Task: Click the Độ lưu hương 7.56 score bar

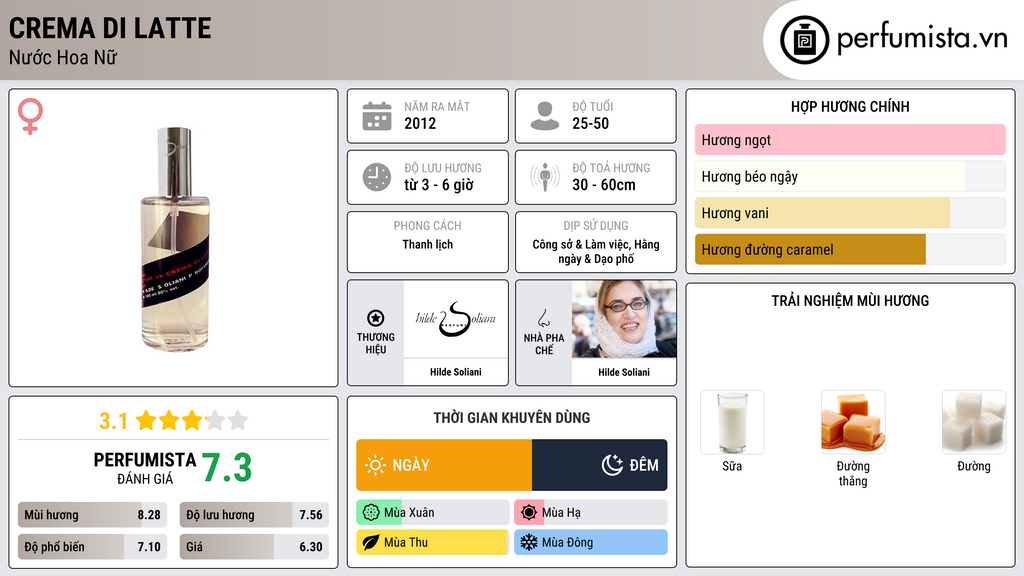Action: tap(254, 515)
